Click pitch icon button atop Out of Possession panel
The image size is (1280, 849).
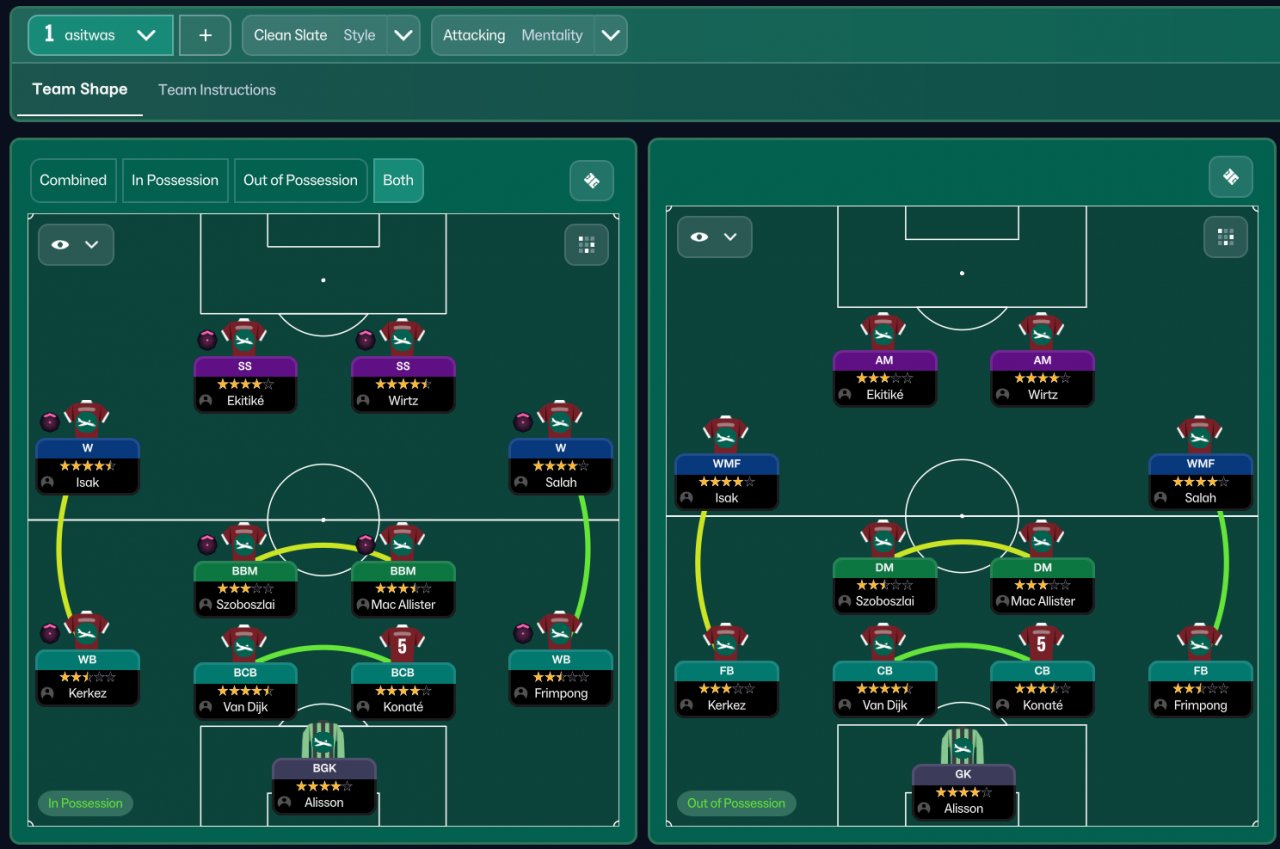(x=1230, y=177)
